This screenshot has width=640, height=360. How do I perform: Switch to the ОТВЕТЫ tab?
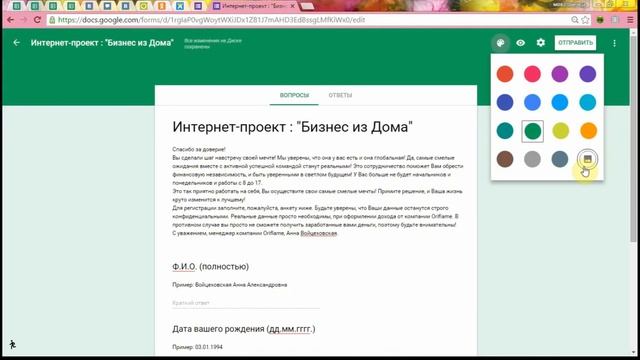pos(340,95)
